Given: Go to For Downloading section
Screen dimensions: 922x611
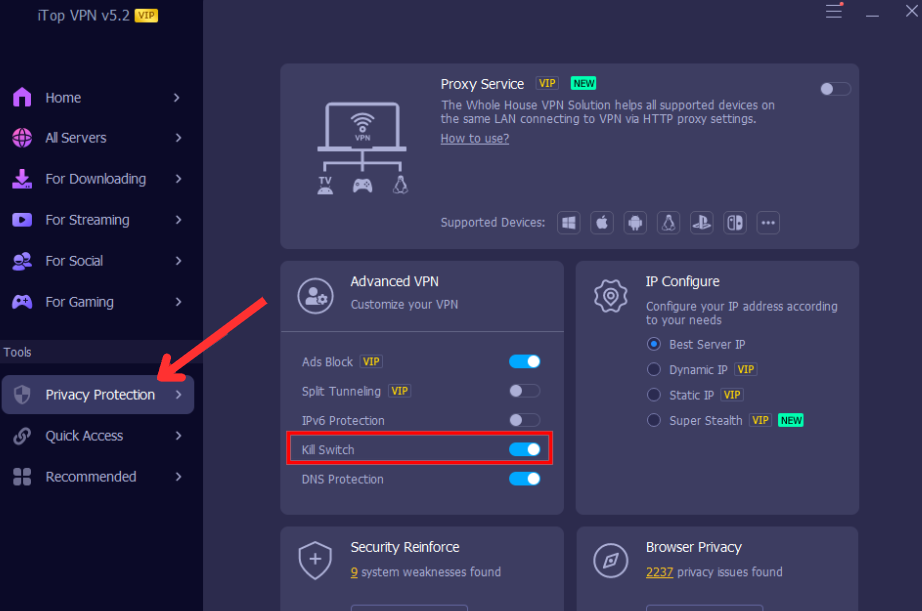Looking at the screenshot, I should [98, 179].
